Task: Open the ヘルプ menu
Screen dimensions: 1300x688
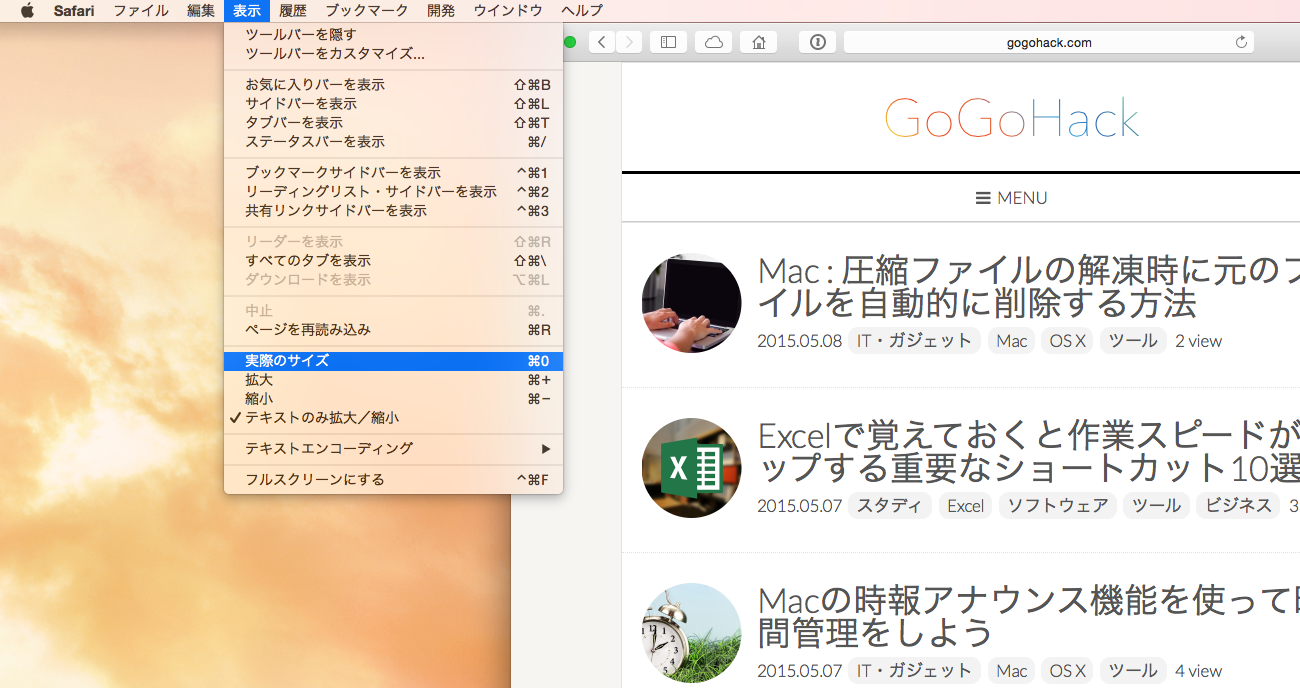Action: tap(582, 11)
